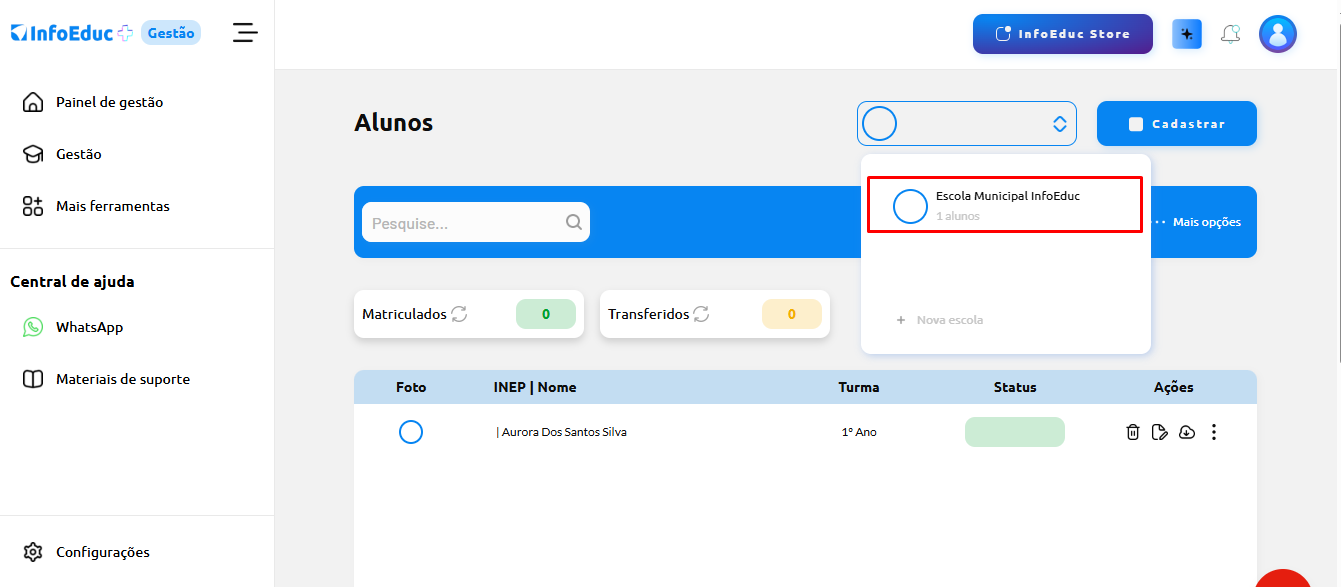Open Painel de gestão home icon
Viewport: 1341px width, 587px height.
click(x=33, y=102)
